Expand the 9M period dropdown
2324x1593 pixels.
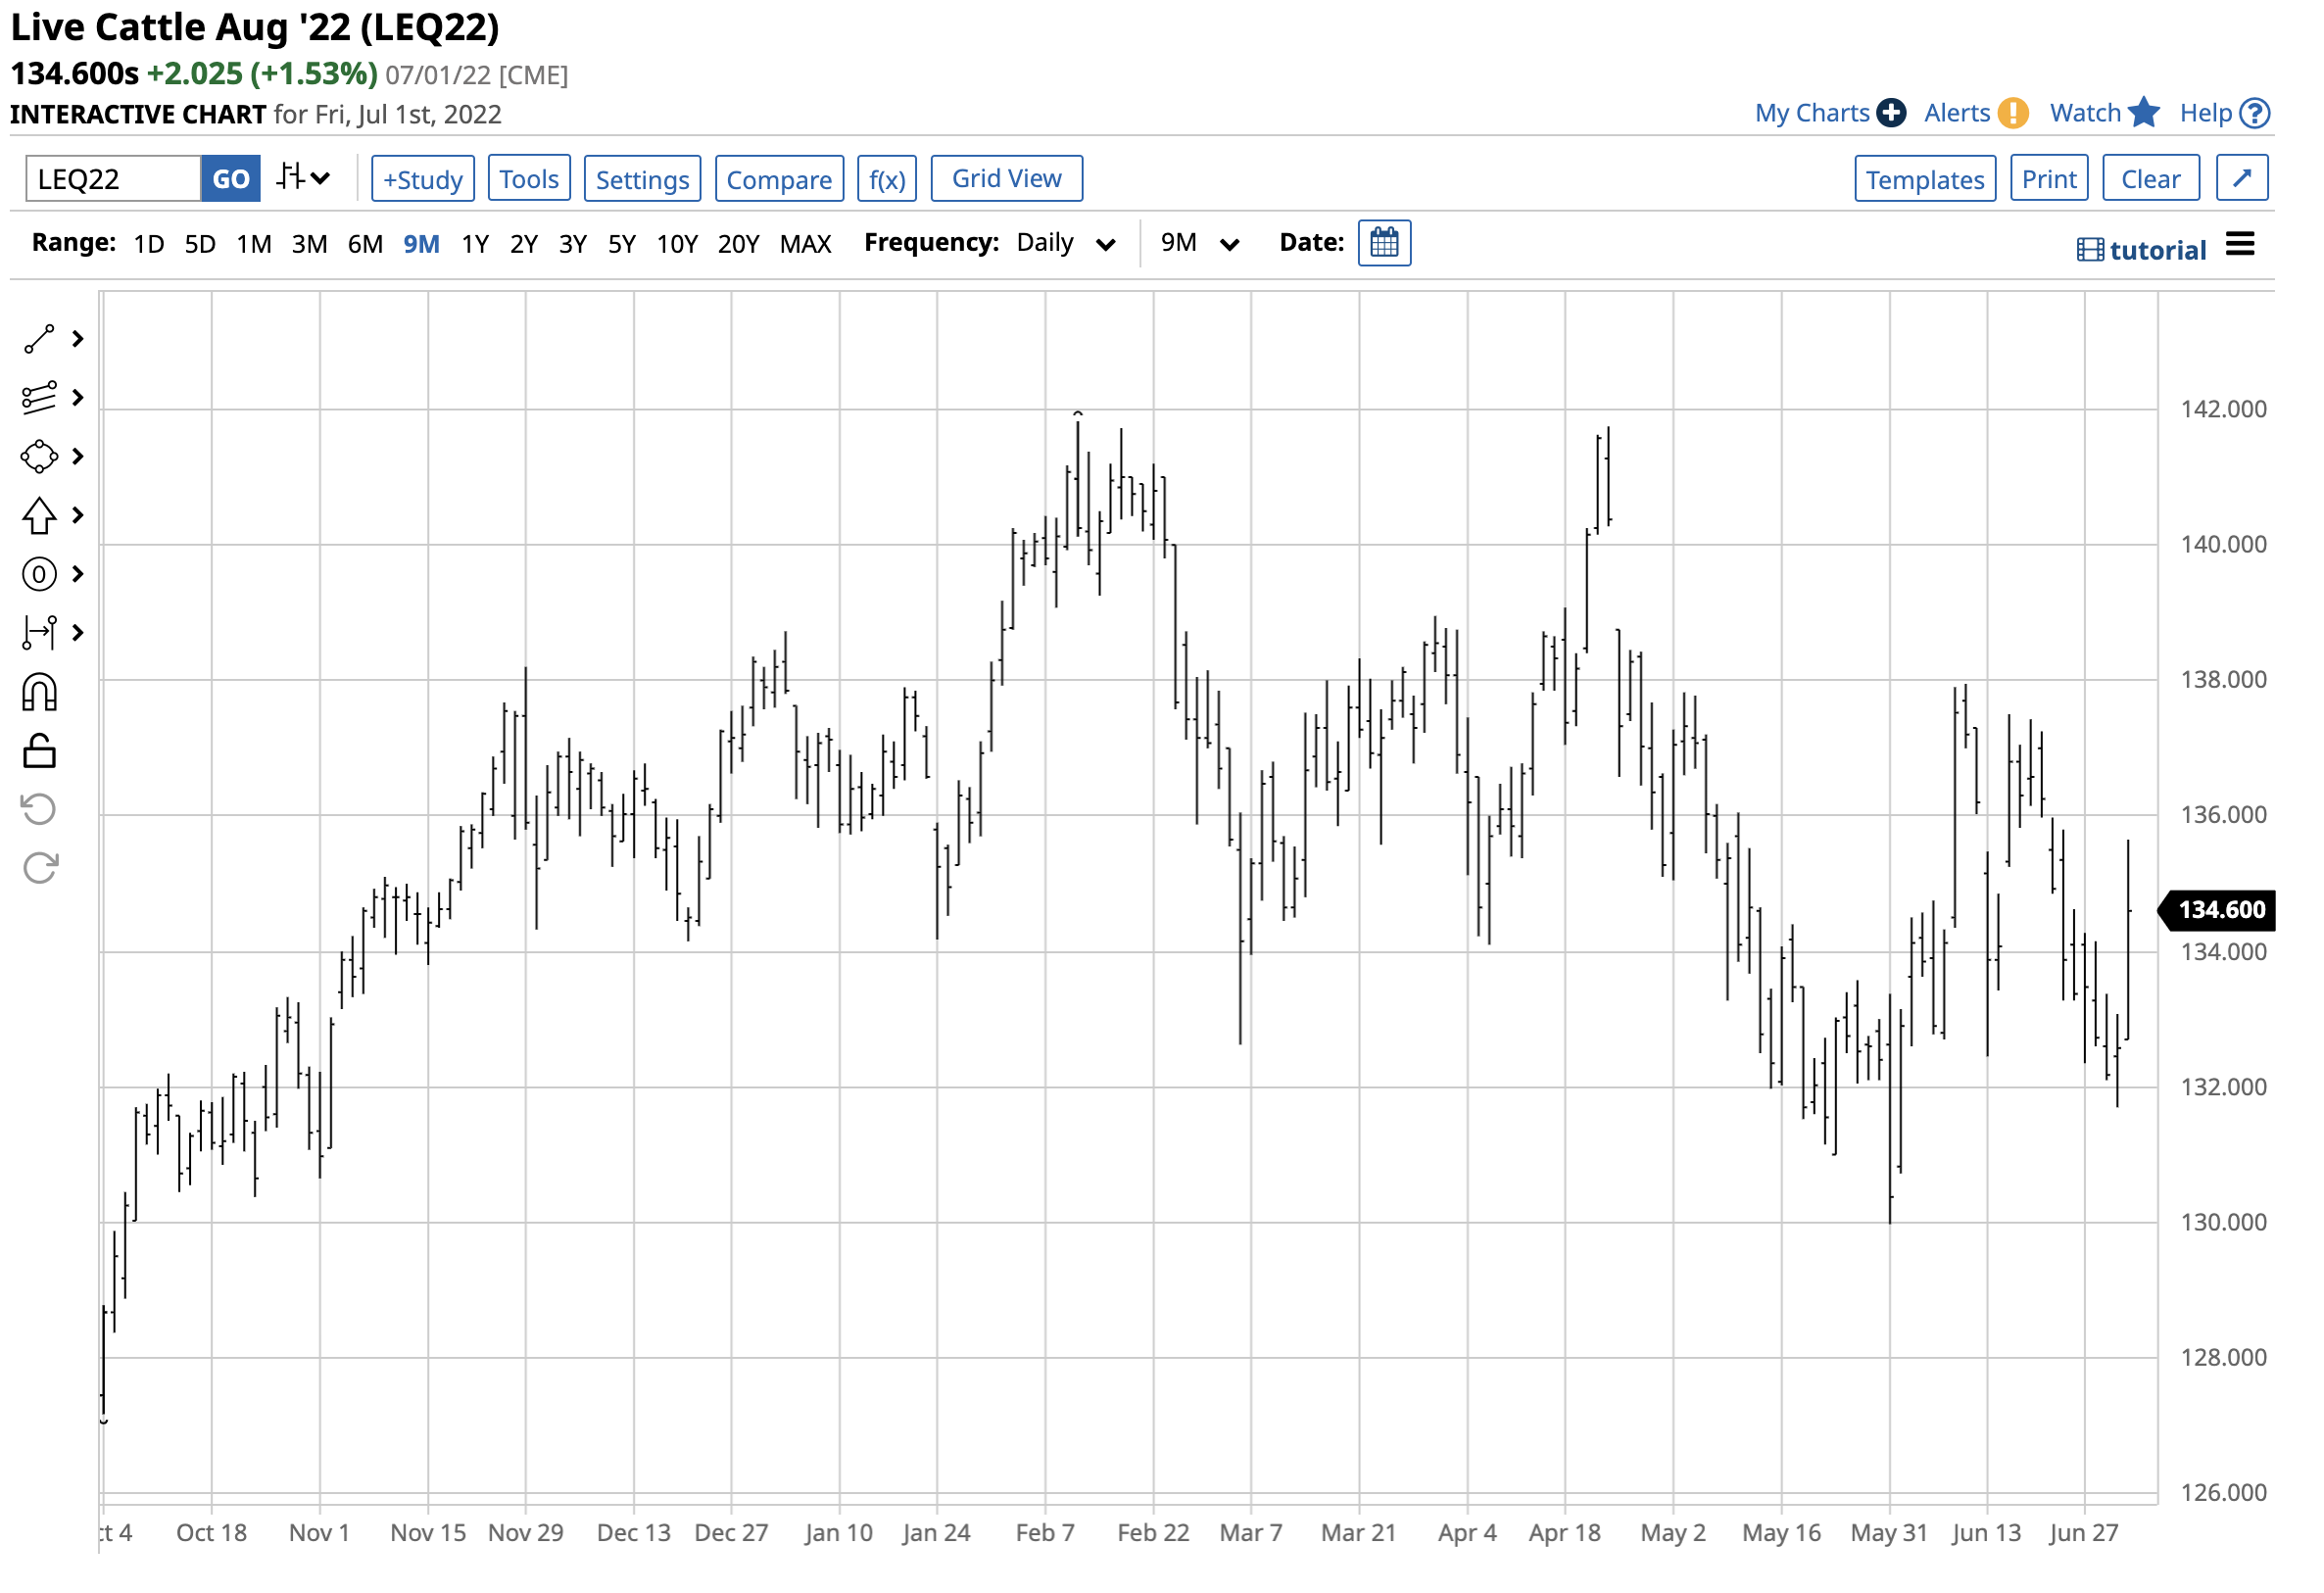[1200, 244]
